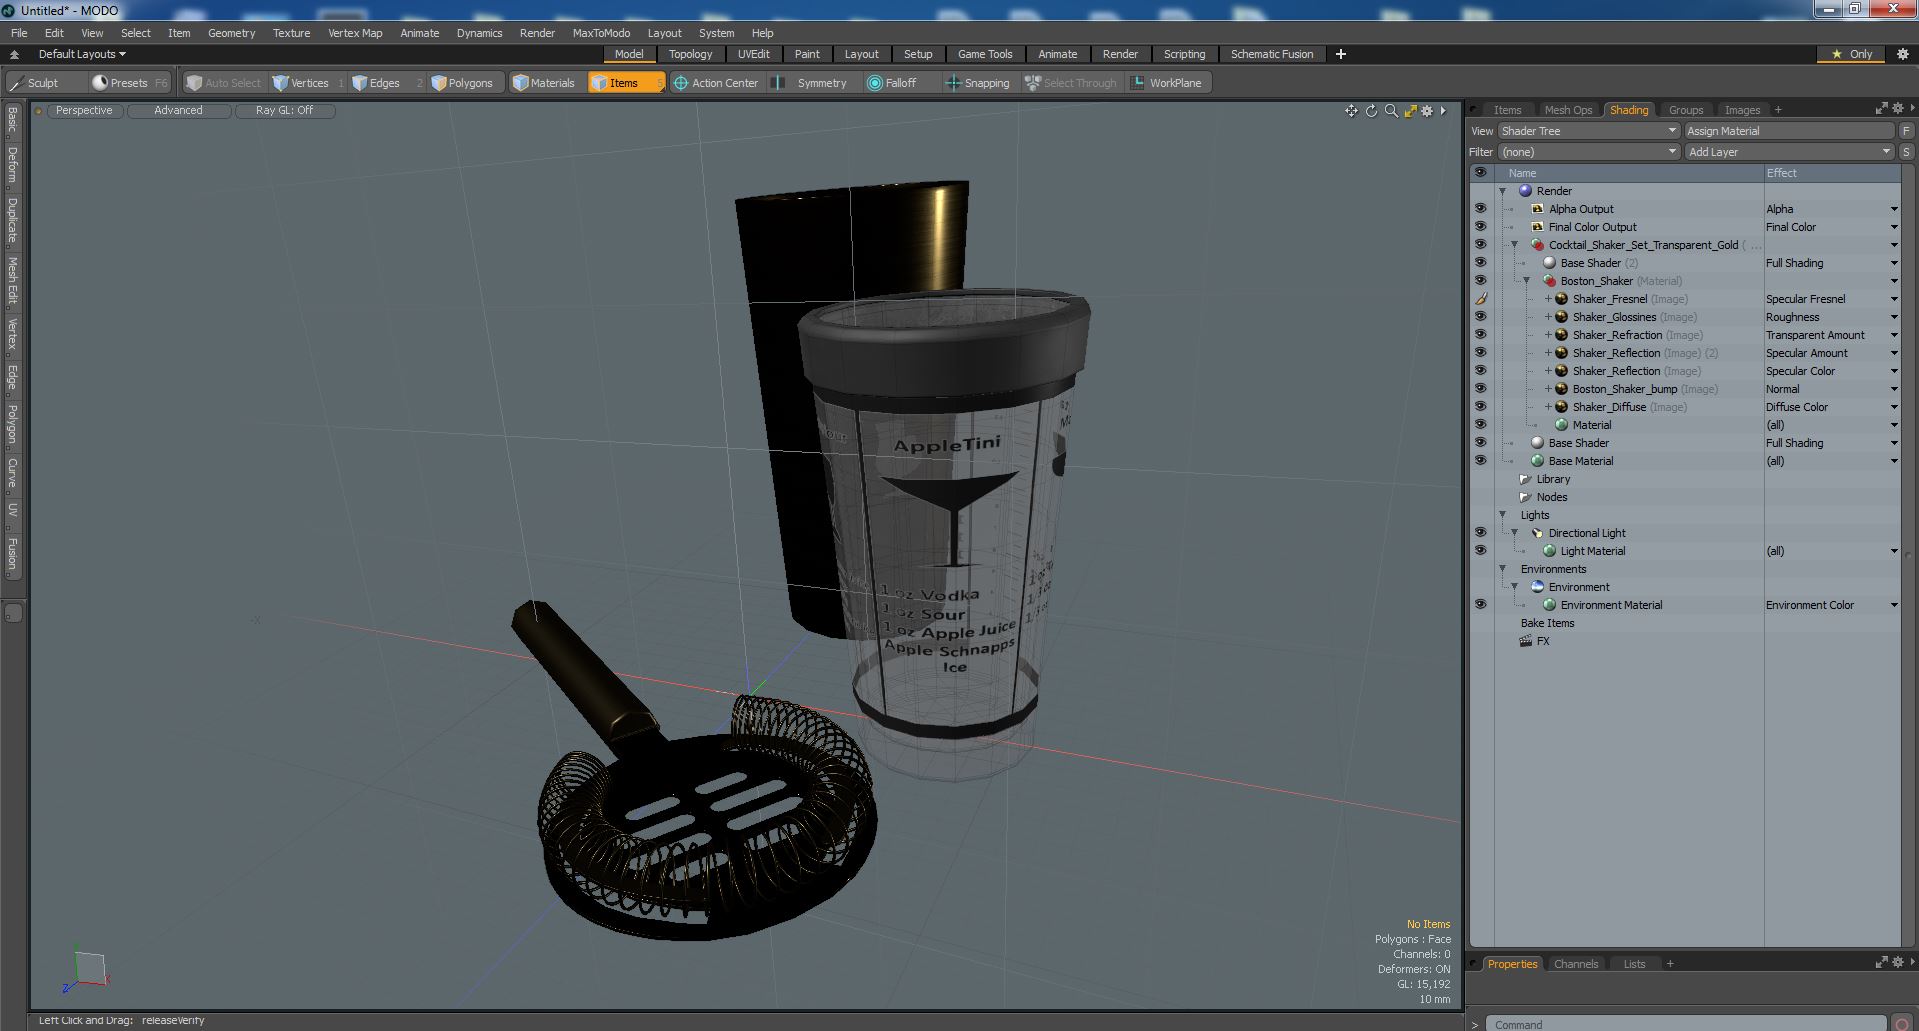The height and width of the screenshot is (1031, 1919).
Task: Toggle Auto Select
Action: (224, 83)
